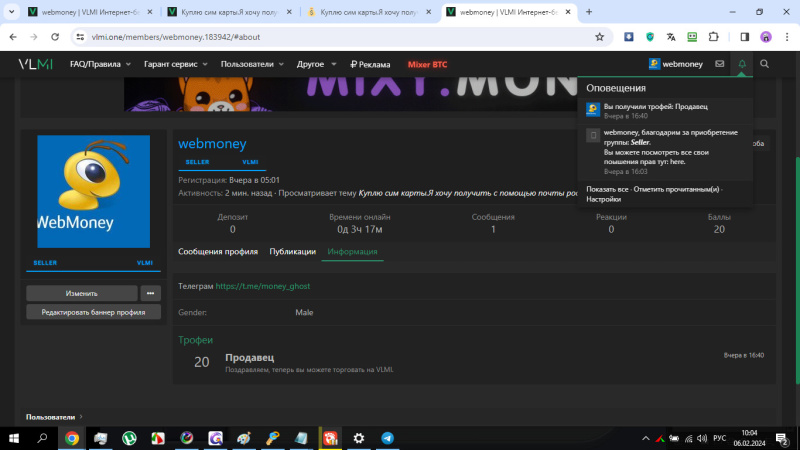Open the tab search dropdown arrow
800x450 pixels.
pos(11,12)
